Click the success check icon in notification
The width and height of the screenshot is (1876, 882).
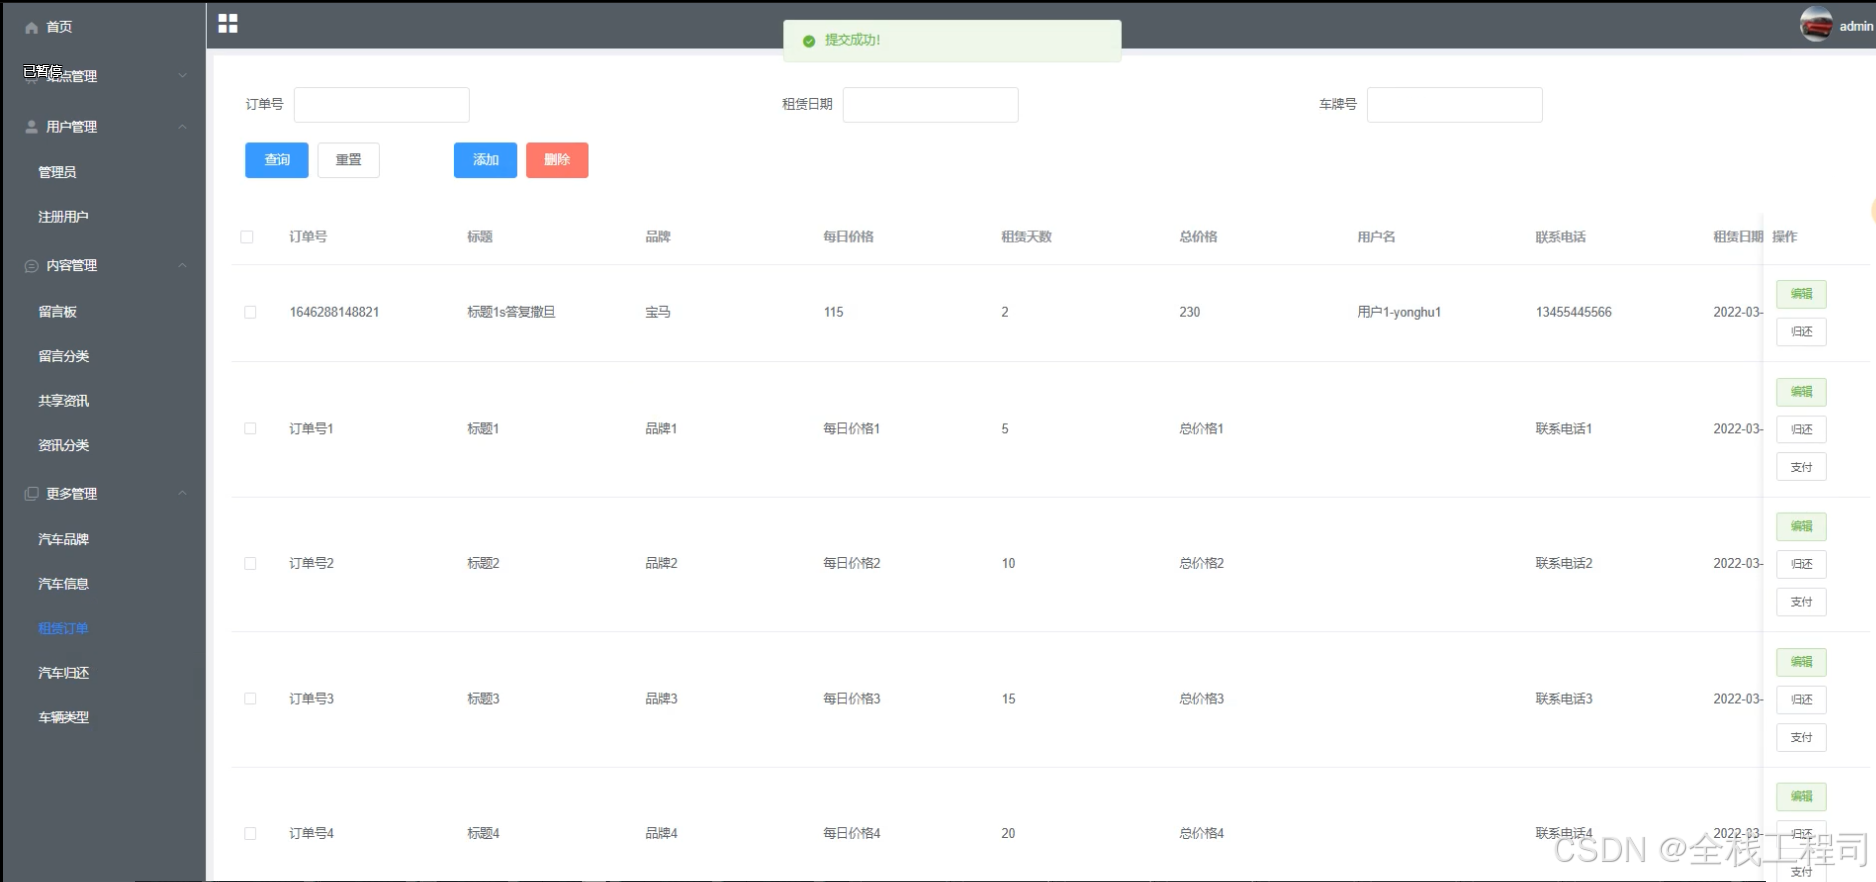tap(809, 41)
